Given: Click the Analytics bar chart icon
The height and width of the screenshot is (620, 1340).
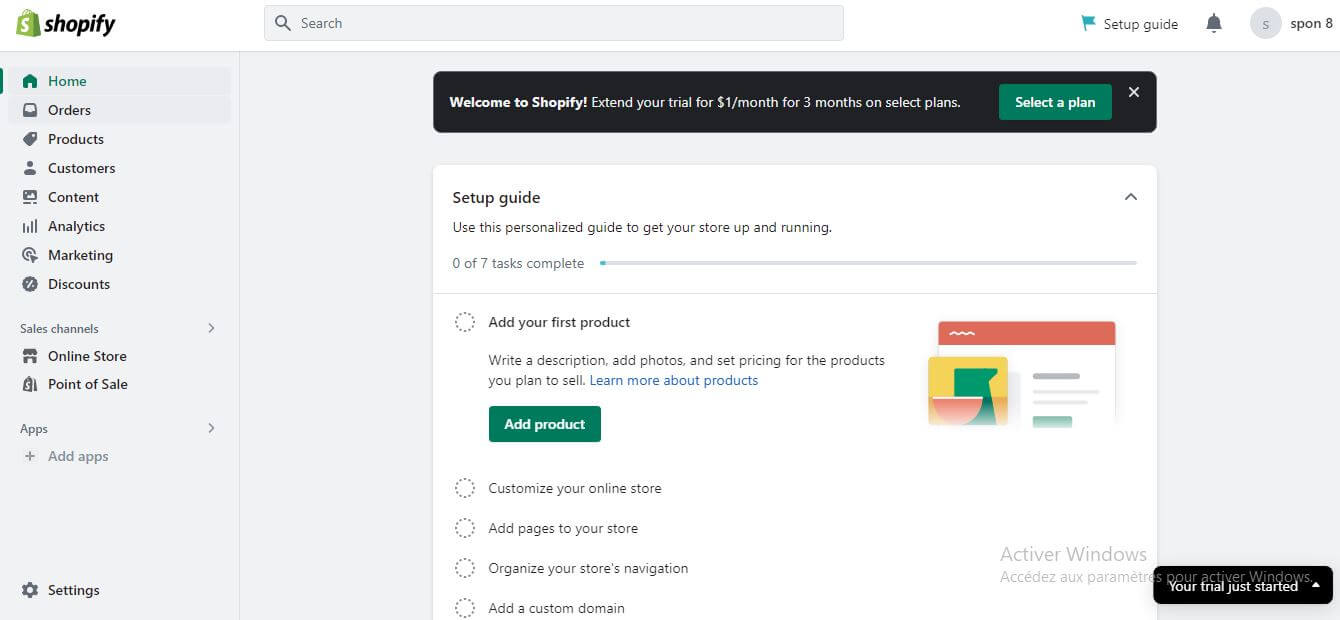Looking at the screenshot, I should (x=30, y=226).
